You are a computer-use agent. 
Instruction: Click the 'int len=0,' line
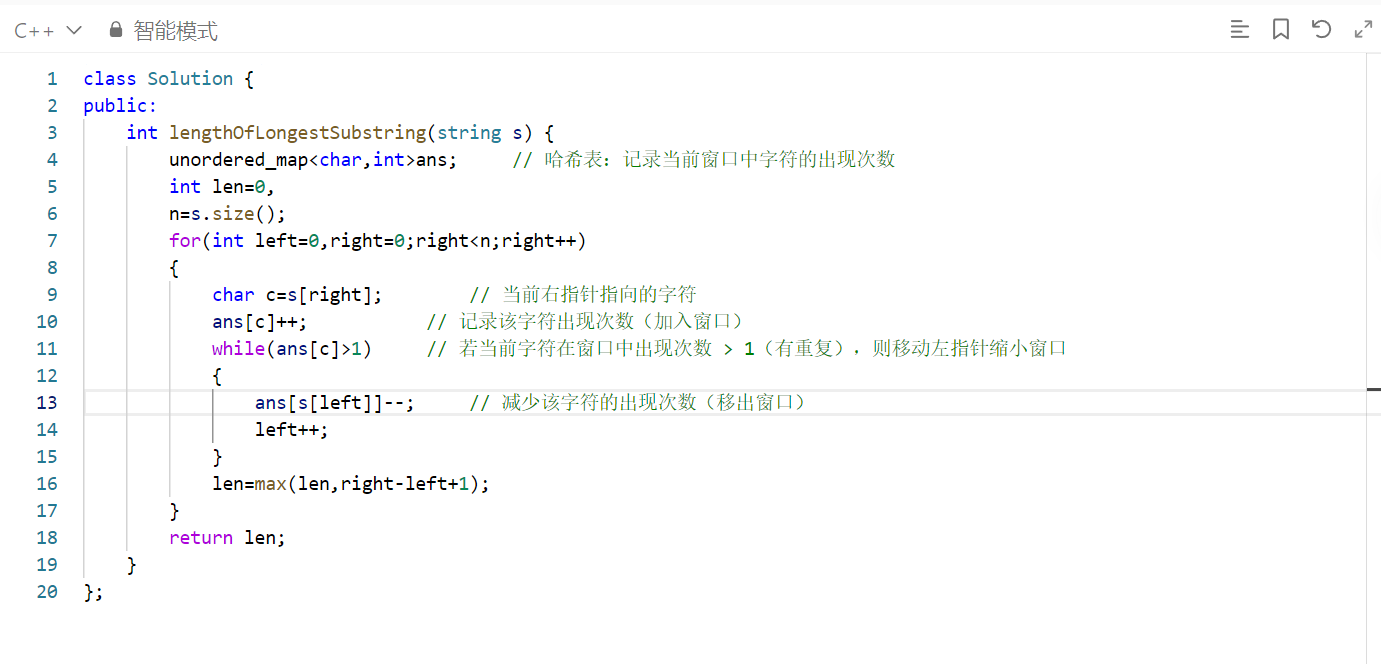tap(222, 187)
